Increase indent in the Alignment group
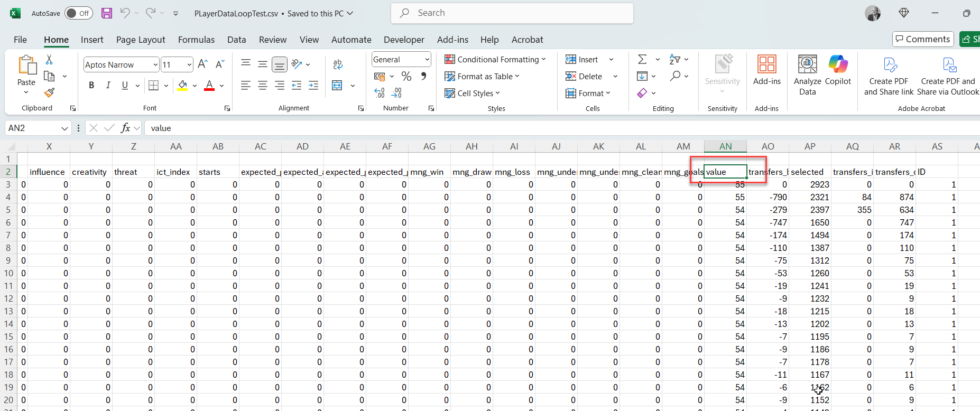The width and height of the screenshot is (980, 411). pyautogui.click(x=314, y=85)
